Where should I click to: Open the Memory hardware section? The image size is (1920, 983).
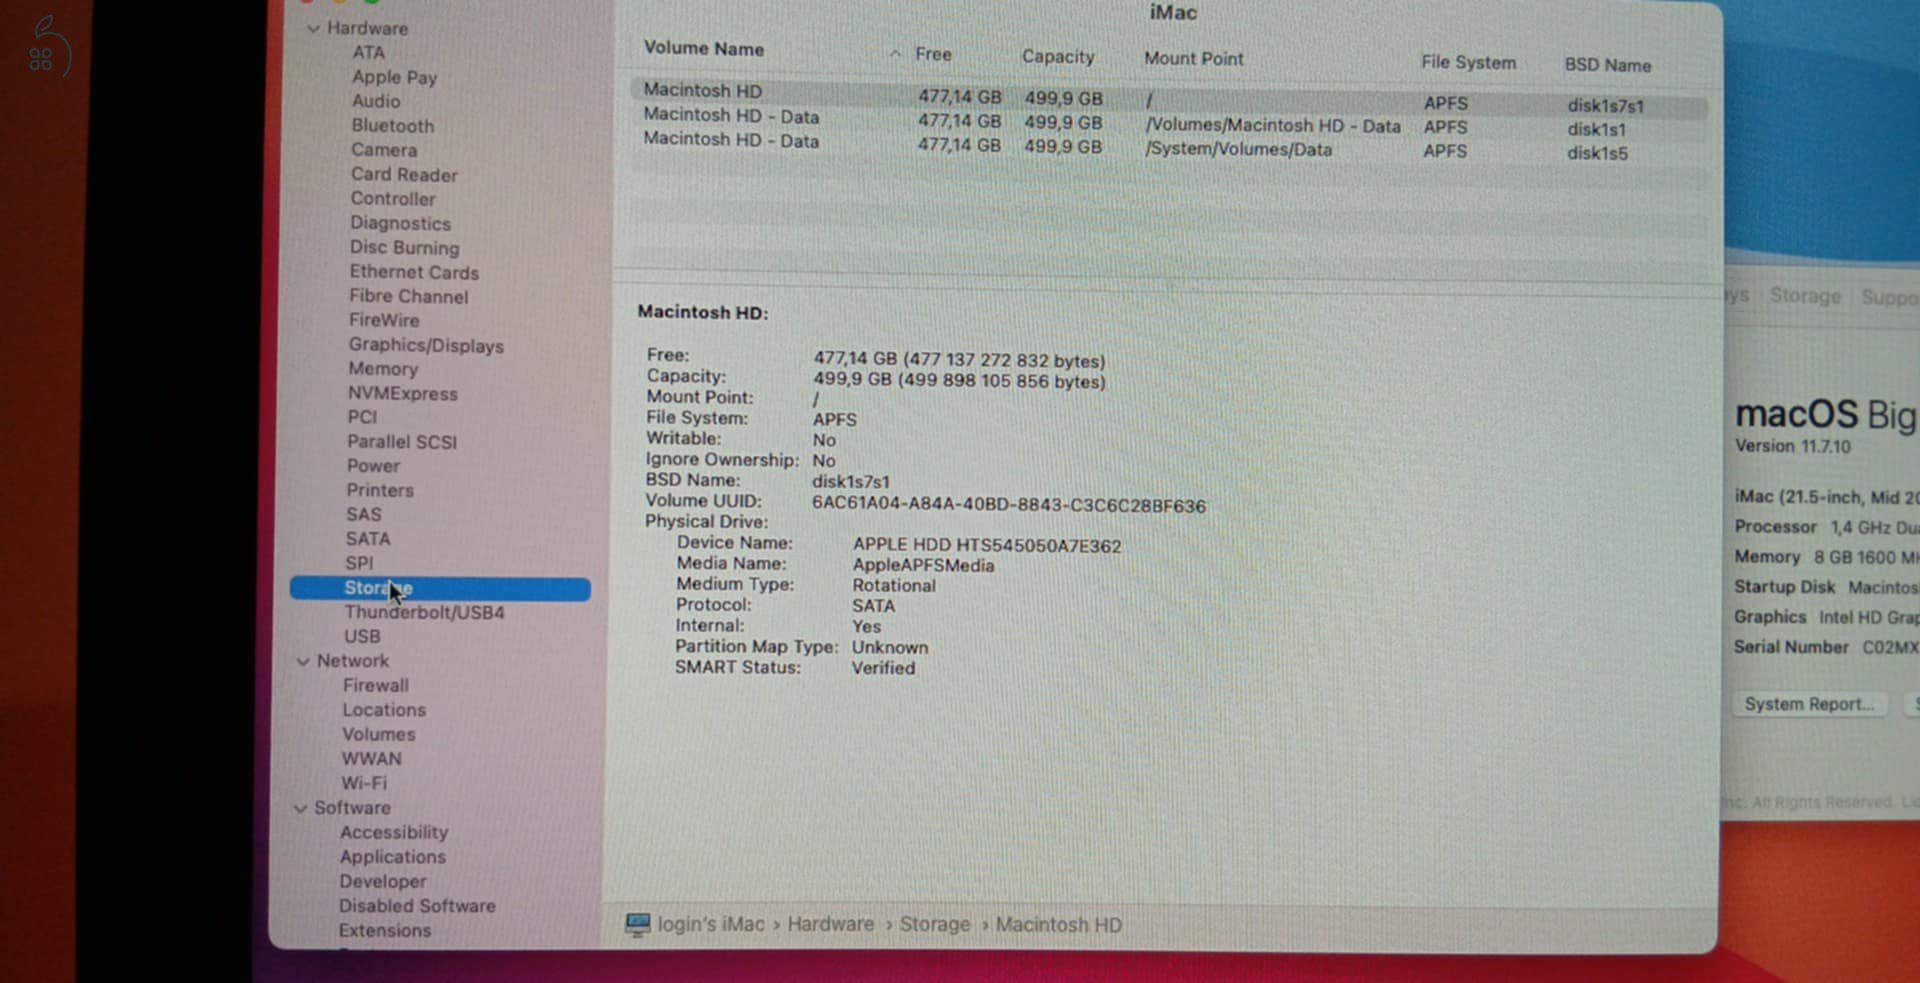383,368
